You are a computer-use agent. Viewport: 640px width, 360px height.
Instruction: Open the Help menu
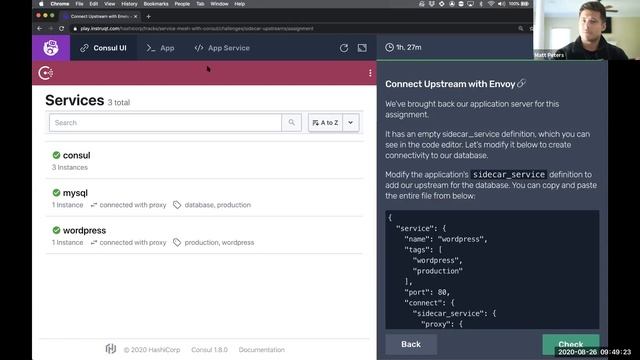(240, 4)
